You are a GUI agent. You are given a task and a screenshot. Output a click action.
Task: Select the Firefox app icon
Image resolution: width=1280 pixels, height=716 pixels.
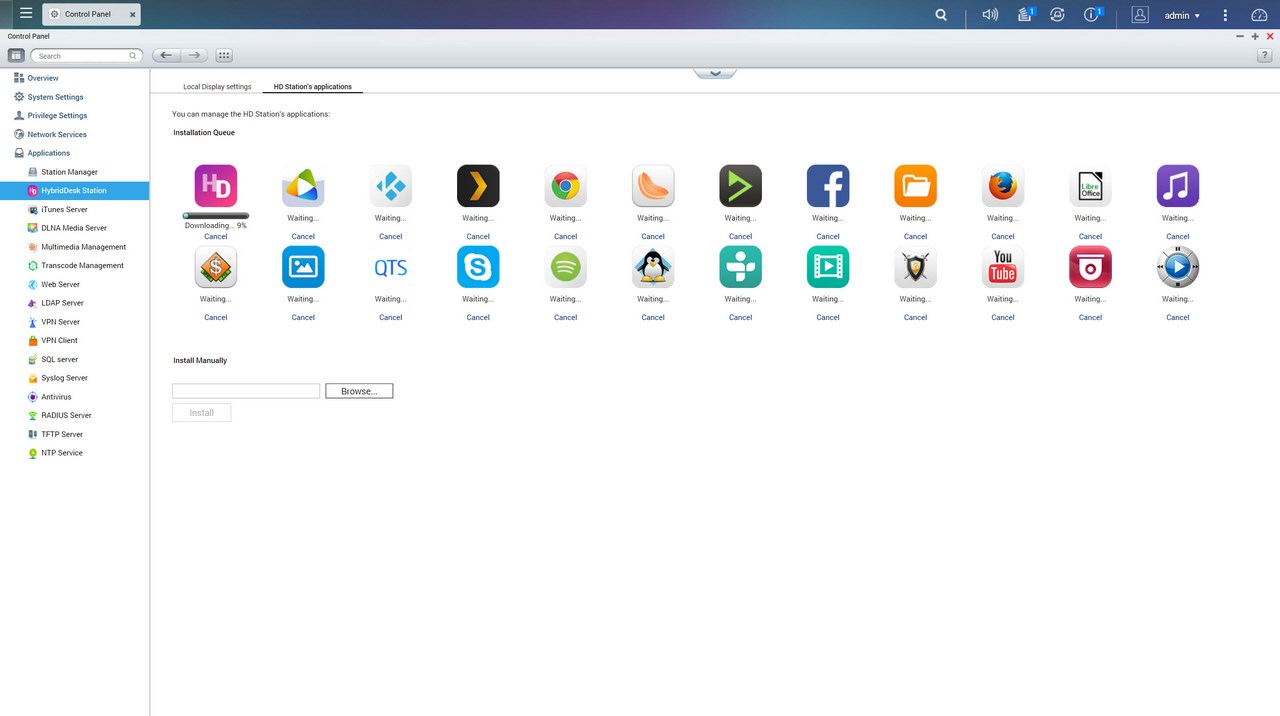[1003, 186]
